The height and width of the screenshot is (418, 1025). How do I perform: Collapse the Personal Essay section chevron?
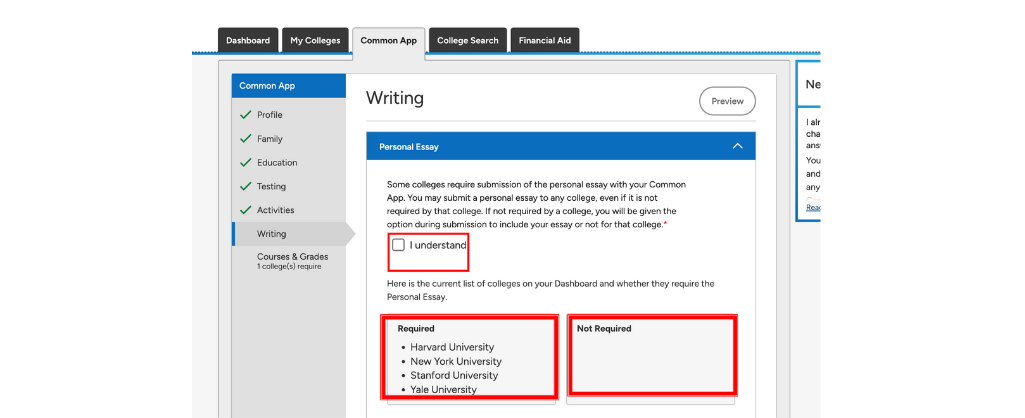pos(737,146)
